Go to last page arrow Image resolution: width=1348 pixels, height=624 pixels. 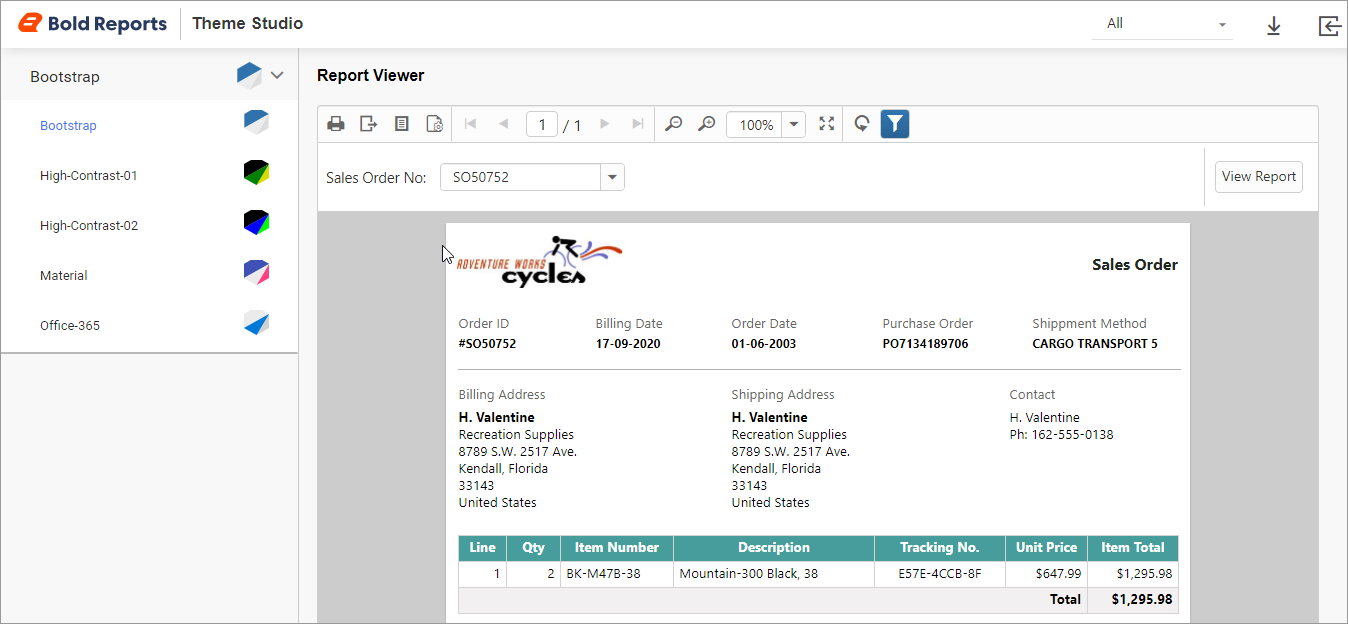click(x=637, y=124)
